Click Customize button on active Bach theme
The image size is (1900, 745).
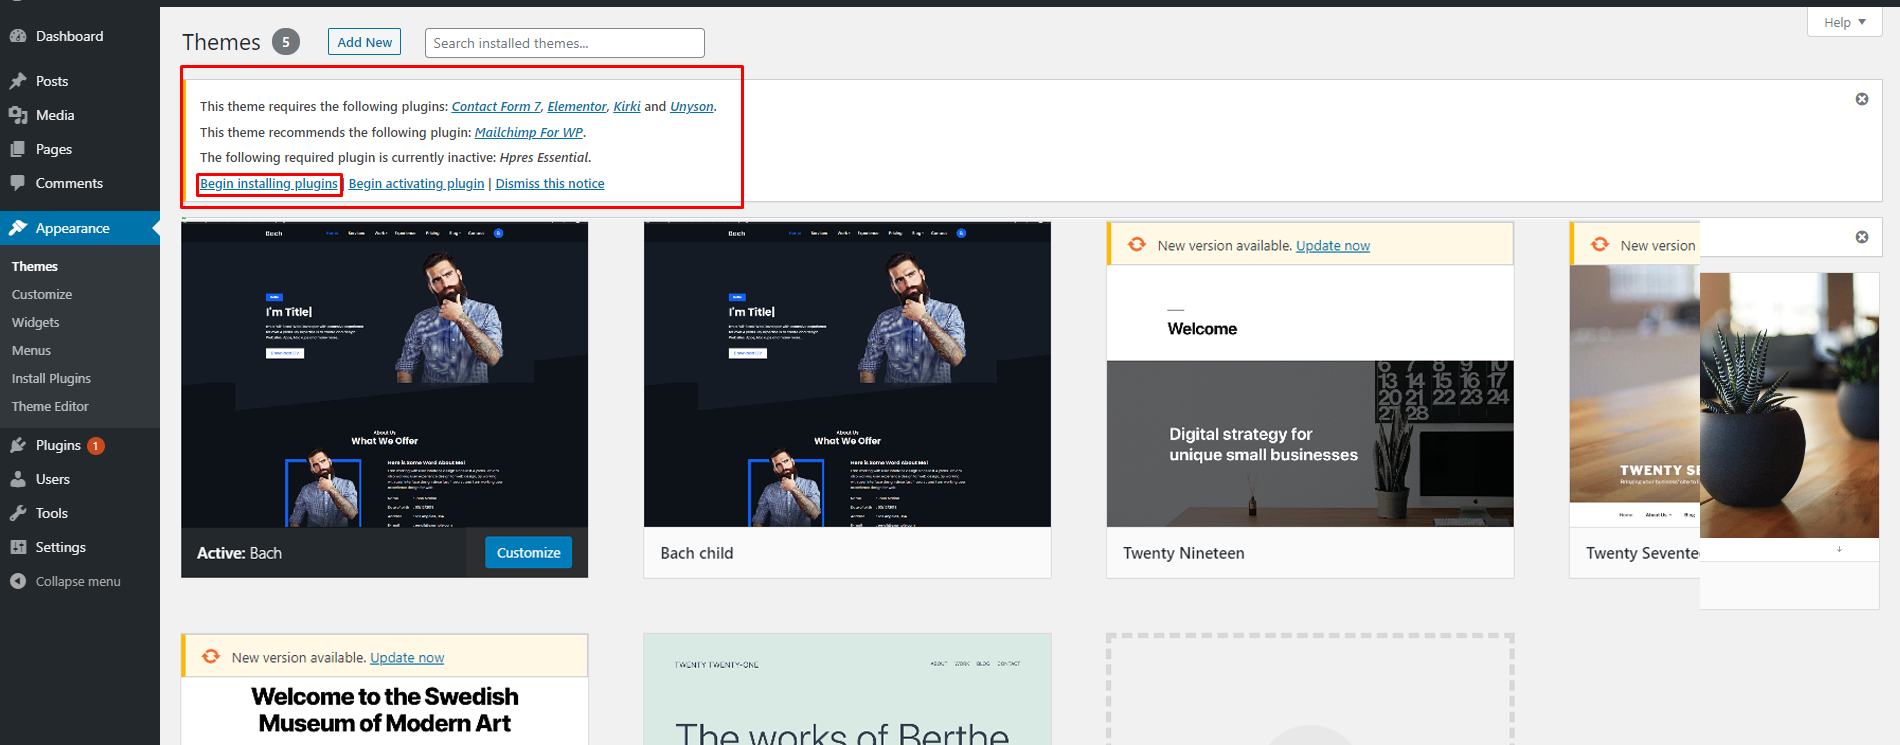point(529,552)
